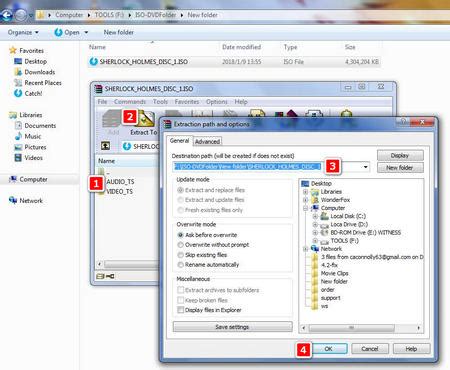Open Downloads in Explorer Favorites sidebar
Image resolution: width=450 pixels, height=370 pixels.
pyautogui.click(x=35, y=72)
